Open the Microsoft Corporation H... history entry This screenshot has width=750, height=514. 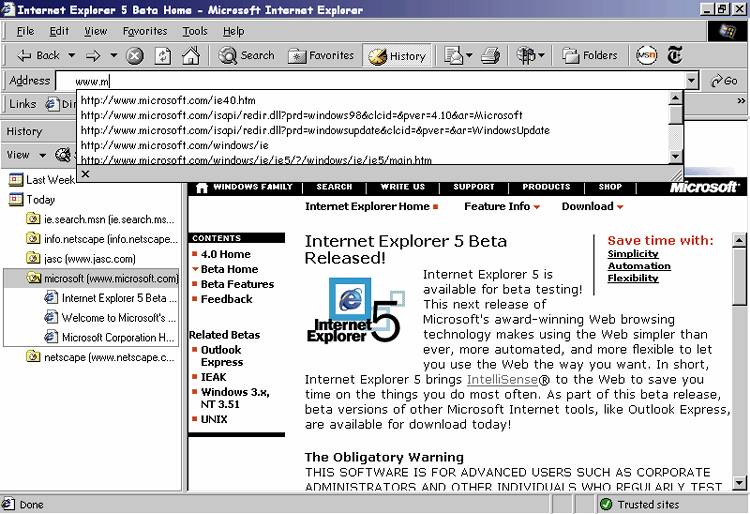[x=109, y=337]
